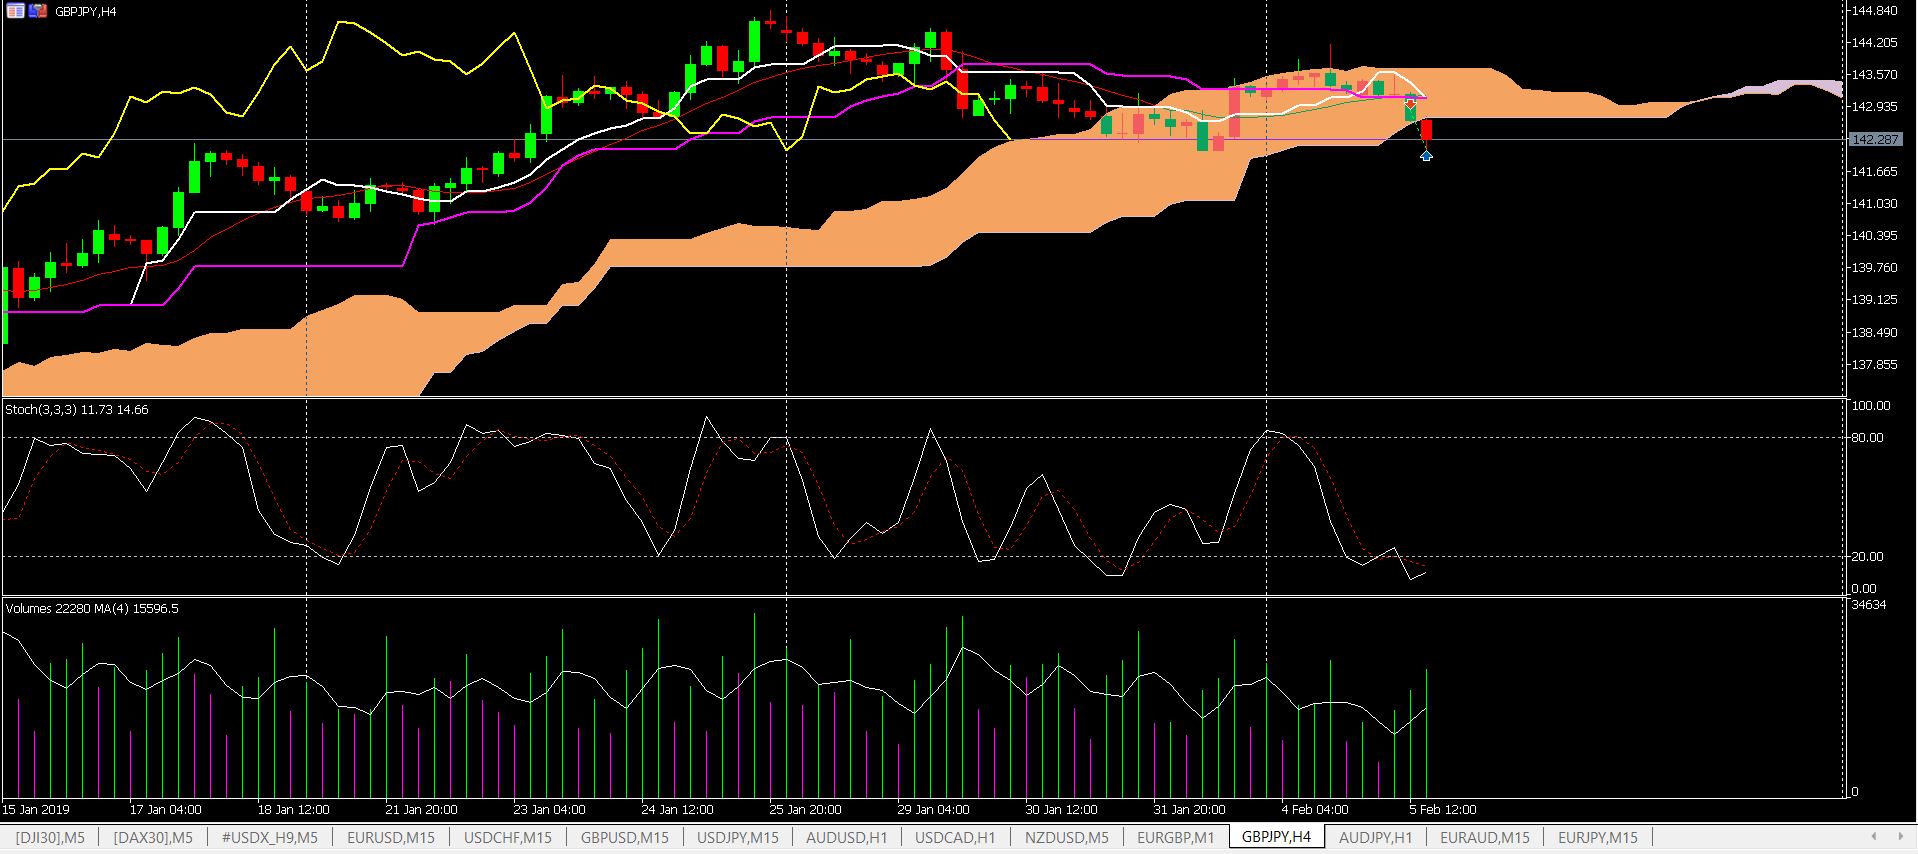Click the 139.760 price scale value

click(1874, 268)
